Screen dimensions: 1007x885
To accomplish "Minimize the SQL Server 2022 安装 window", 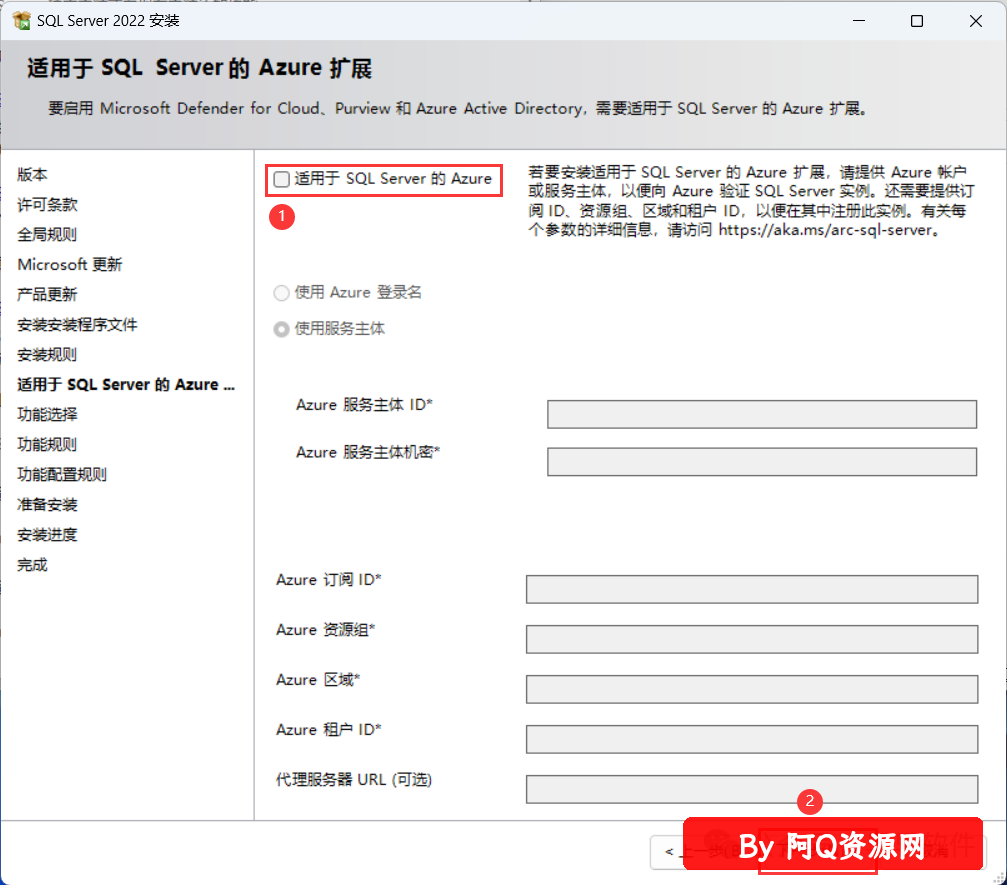I will click(x=859, y=21).
